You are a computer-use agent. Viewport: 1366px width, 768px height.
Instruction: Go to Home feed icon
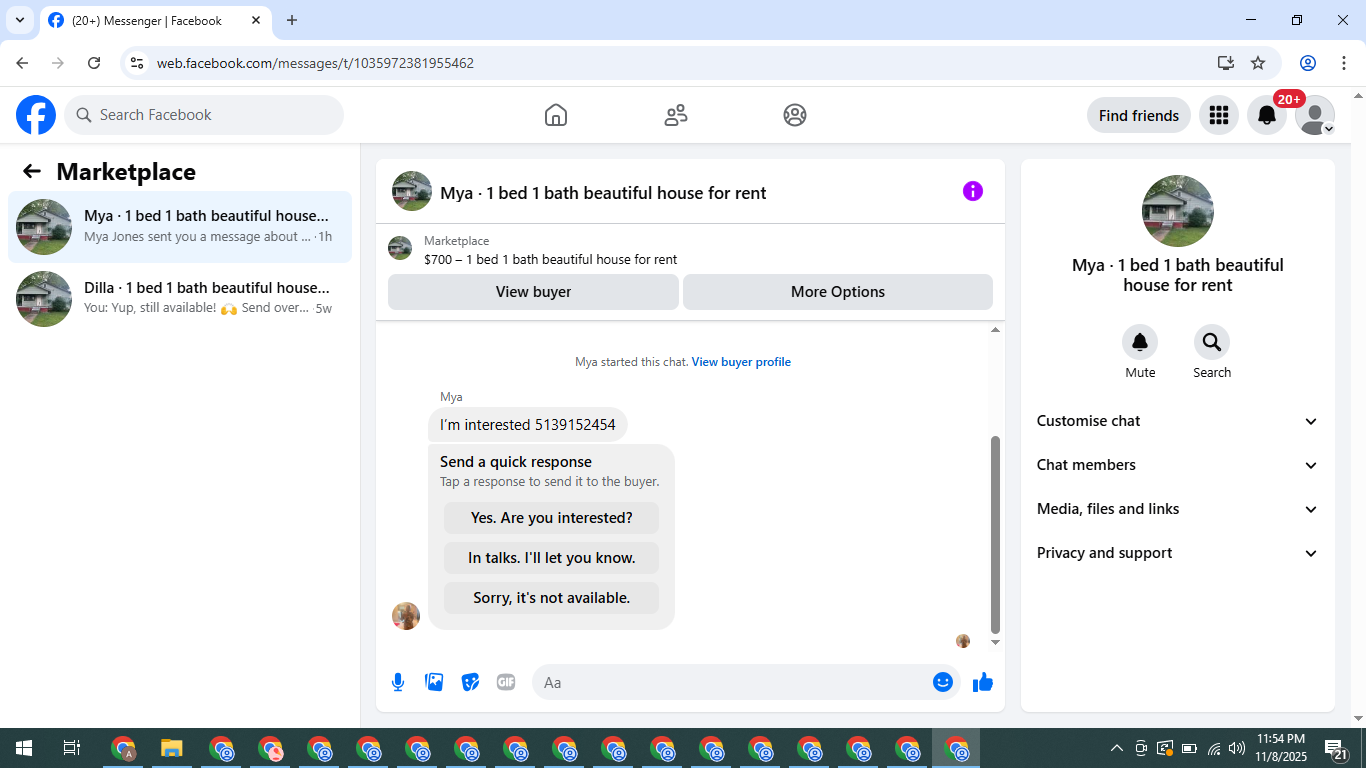click(x=556, y=115)
